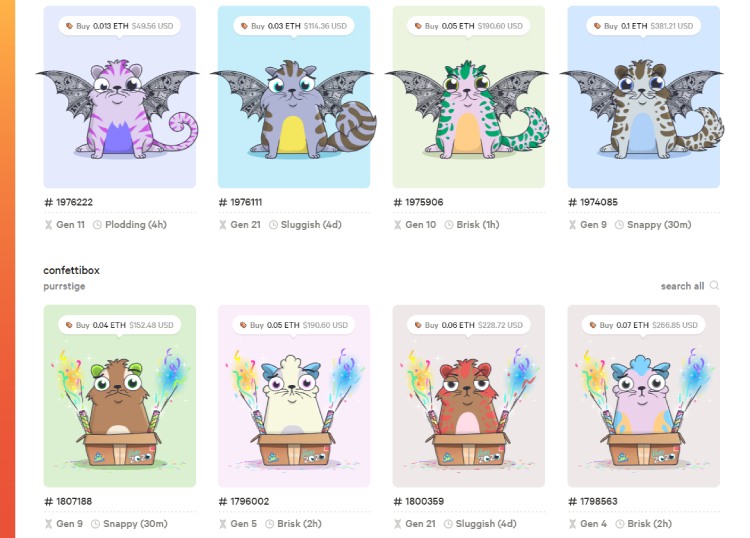Buy kitty 1974085 for 0.1 ETH
Image resolution: width=750 pixels, height=538 pixels.
click(x=643, y=26)
